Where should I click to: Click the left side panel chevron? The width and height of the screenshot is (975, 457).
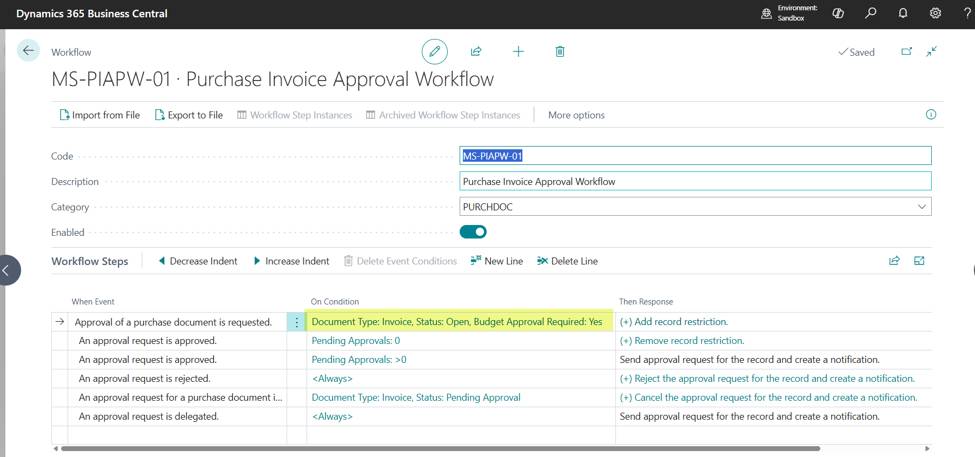click(7, 270)
